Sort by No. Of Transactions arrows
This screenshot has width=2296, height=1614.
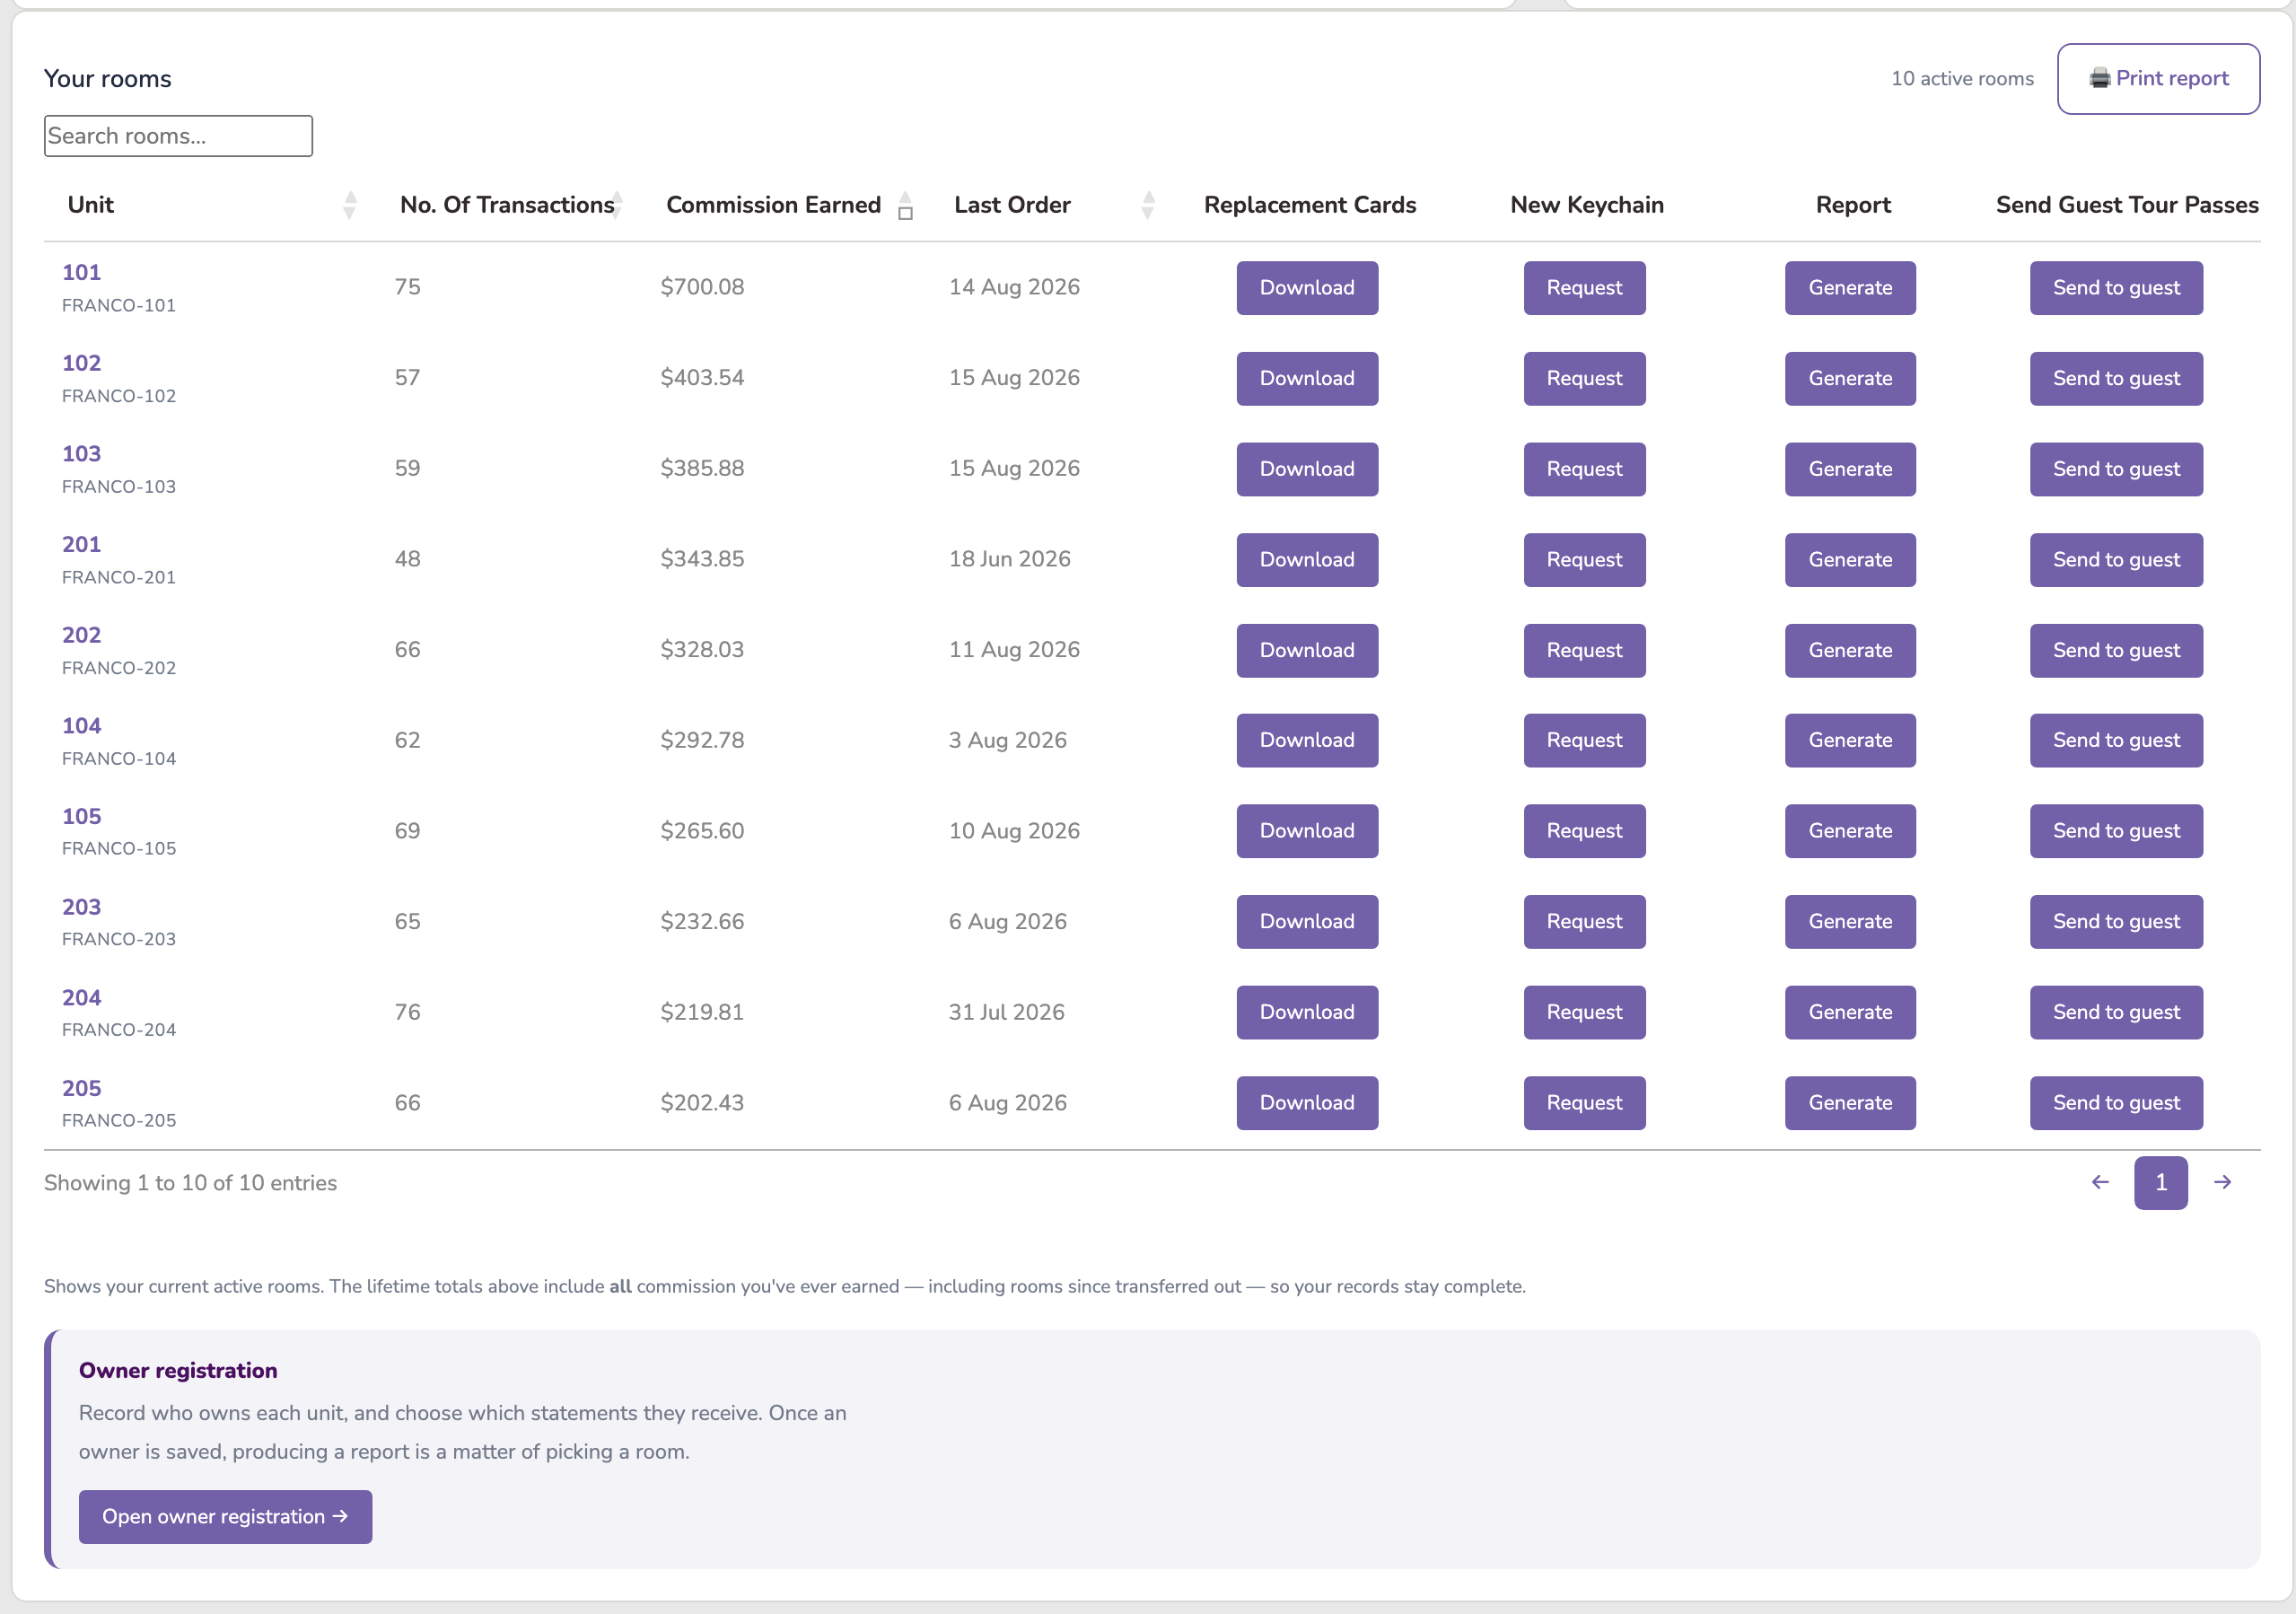[x=617, y=205]
